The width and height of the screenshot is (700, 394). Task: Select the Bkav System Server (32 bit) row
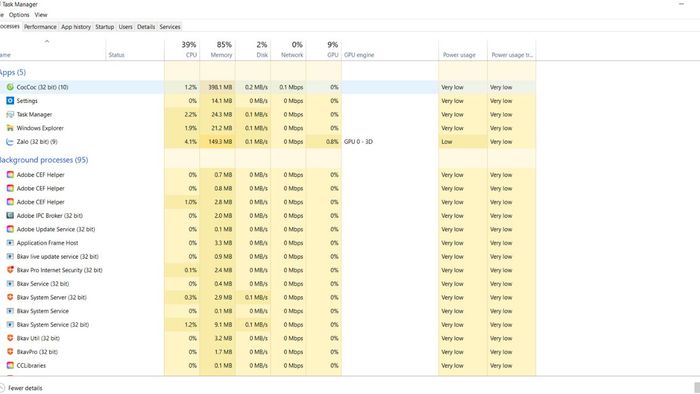pos(268,297)
